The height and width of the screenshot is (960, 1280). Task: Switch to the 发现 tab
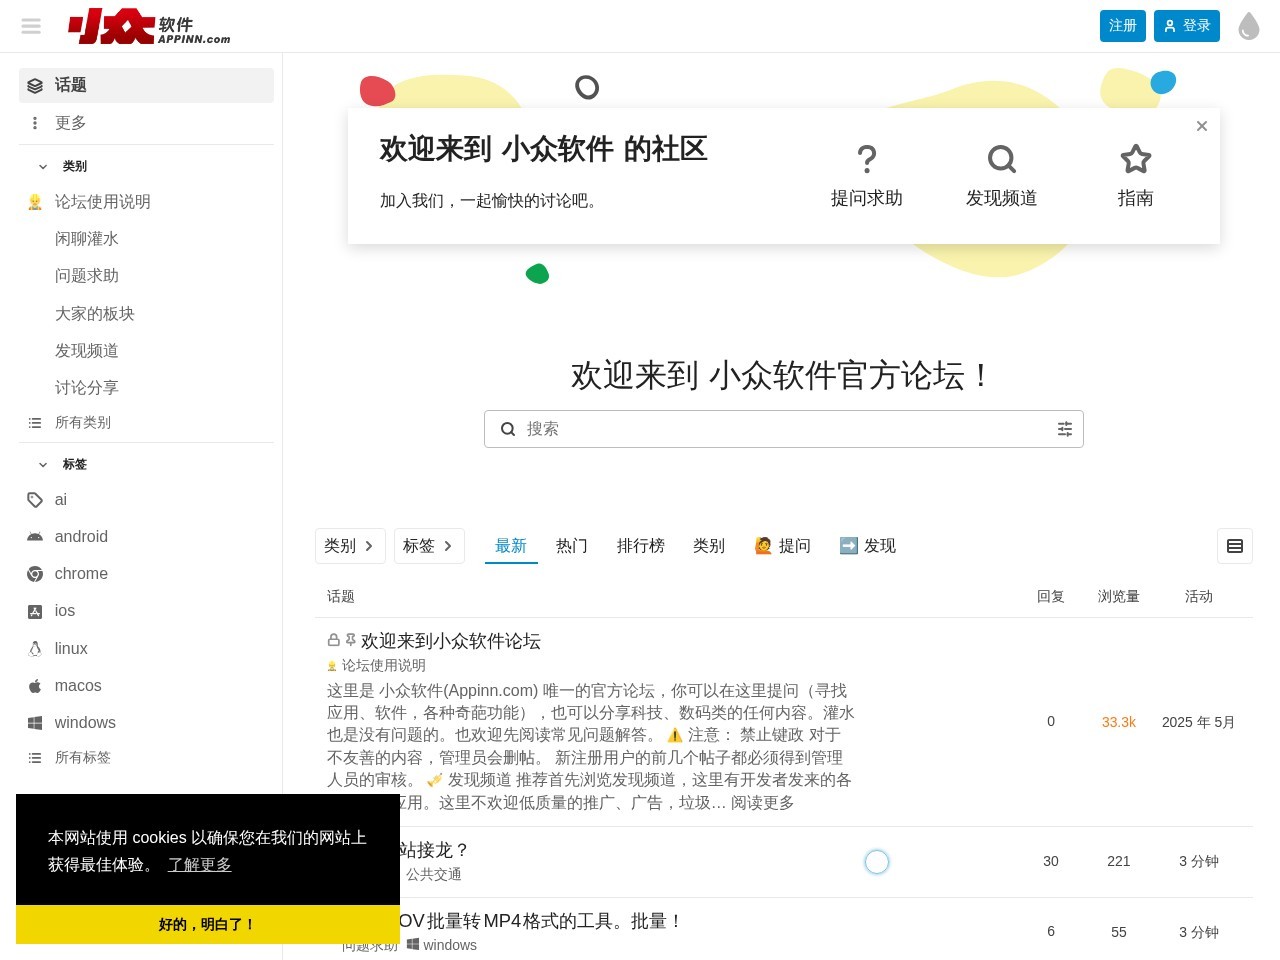[867, 546]
